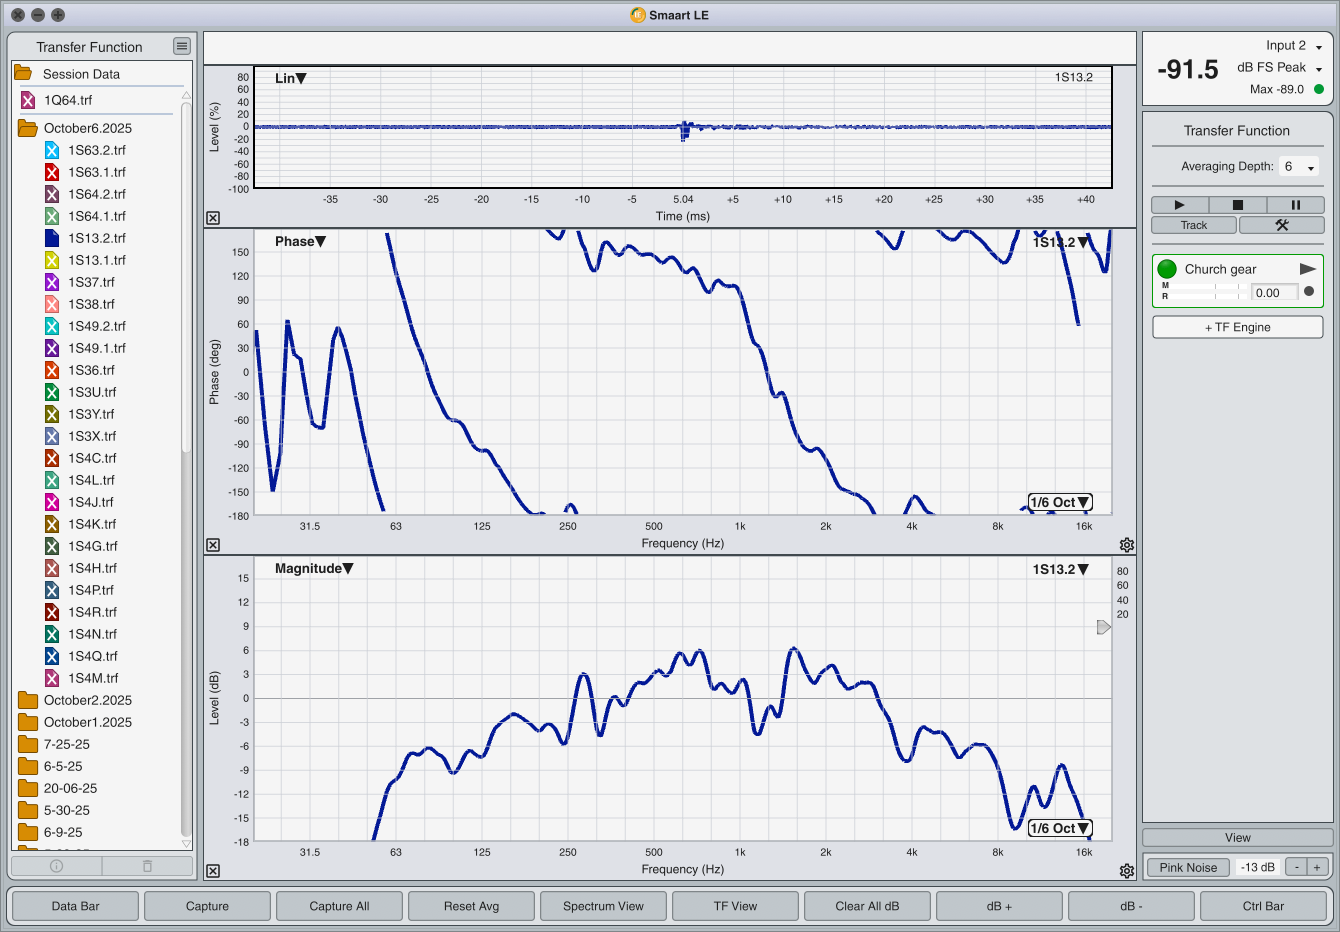Switch to Spectrum View
This screenshot has width=1340, height=932.
603,906
